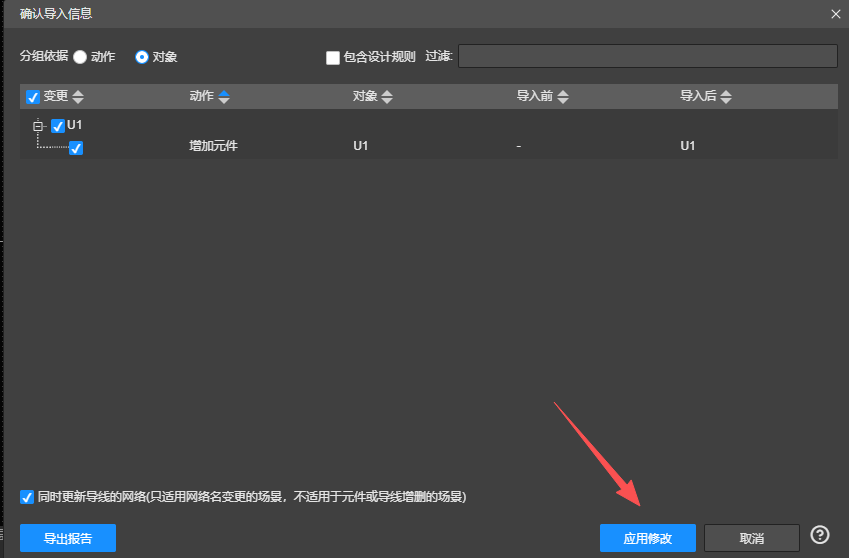Select the U1 tree group label
849x558 pixels.
coord(75,125)
